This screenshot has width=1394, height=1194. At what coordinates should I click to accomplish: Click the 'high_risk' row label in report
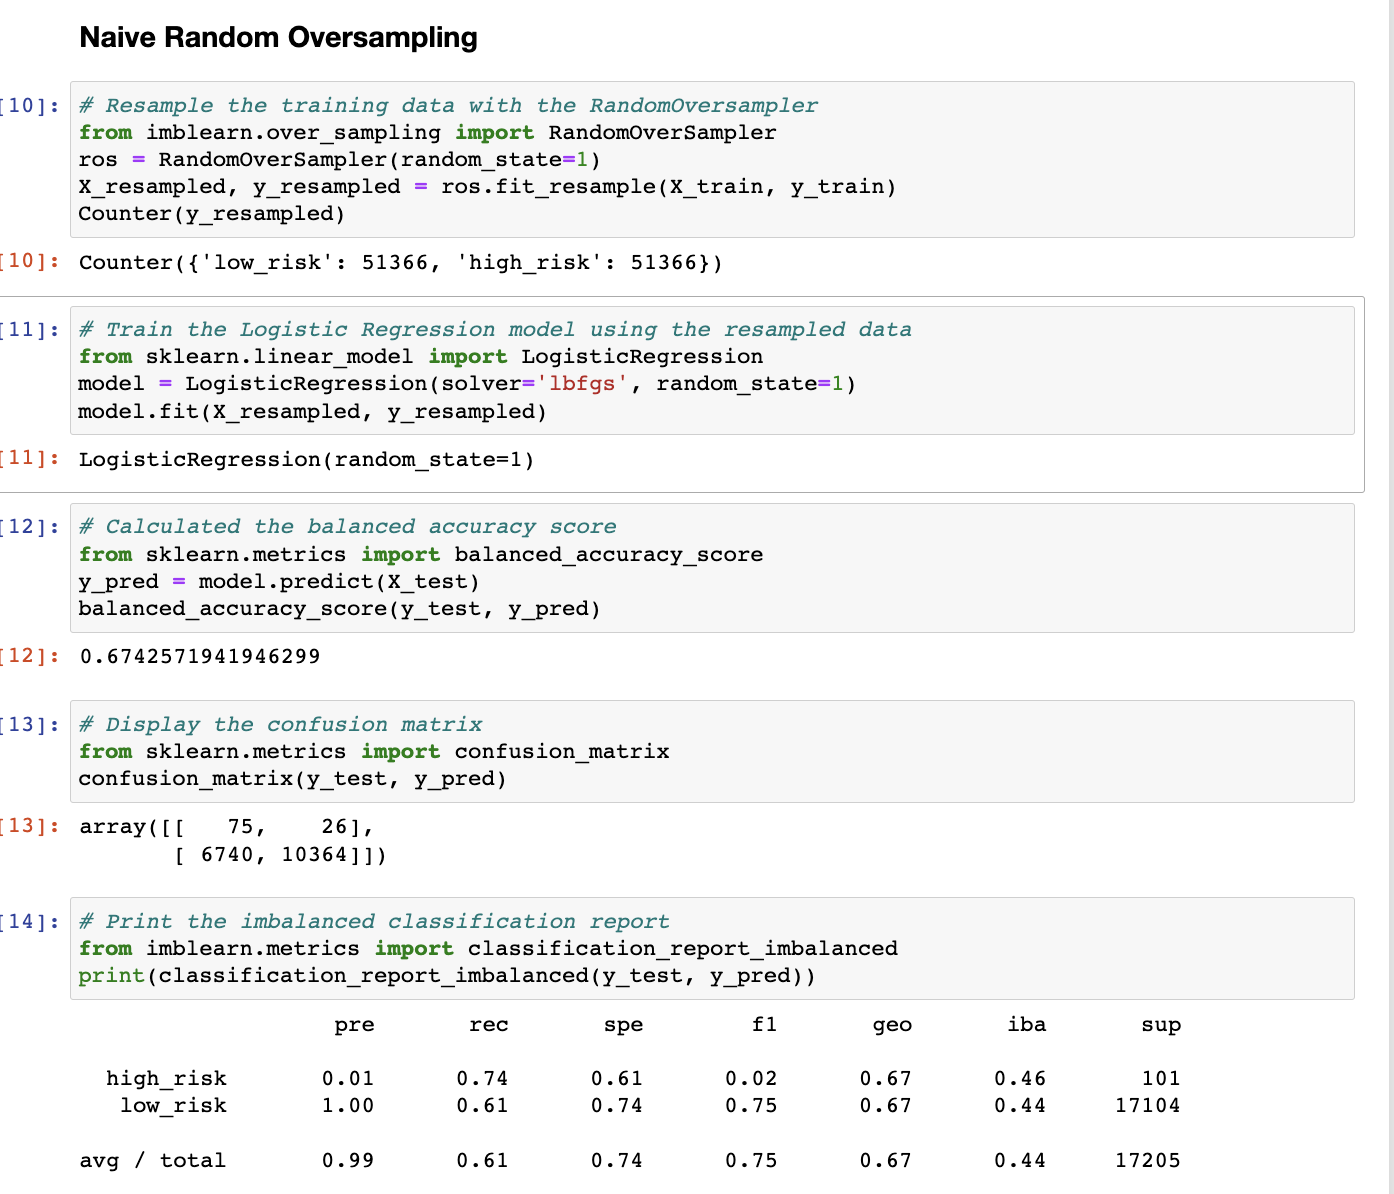tap(166, 1079)
